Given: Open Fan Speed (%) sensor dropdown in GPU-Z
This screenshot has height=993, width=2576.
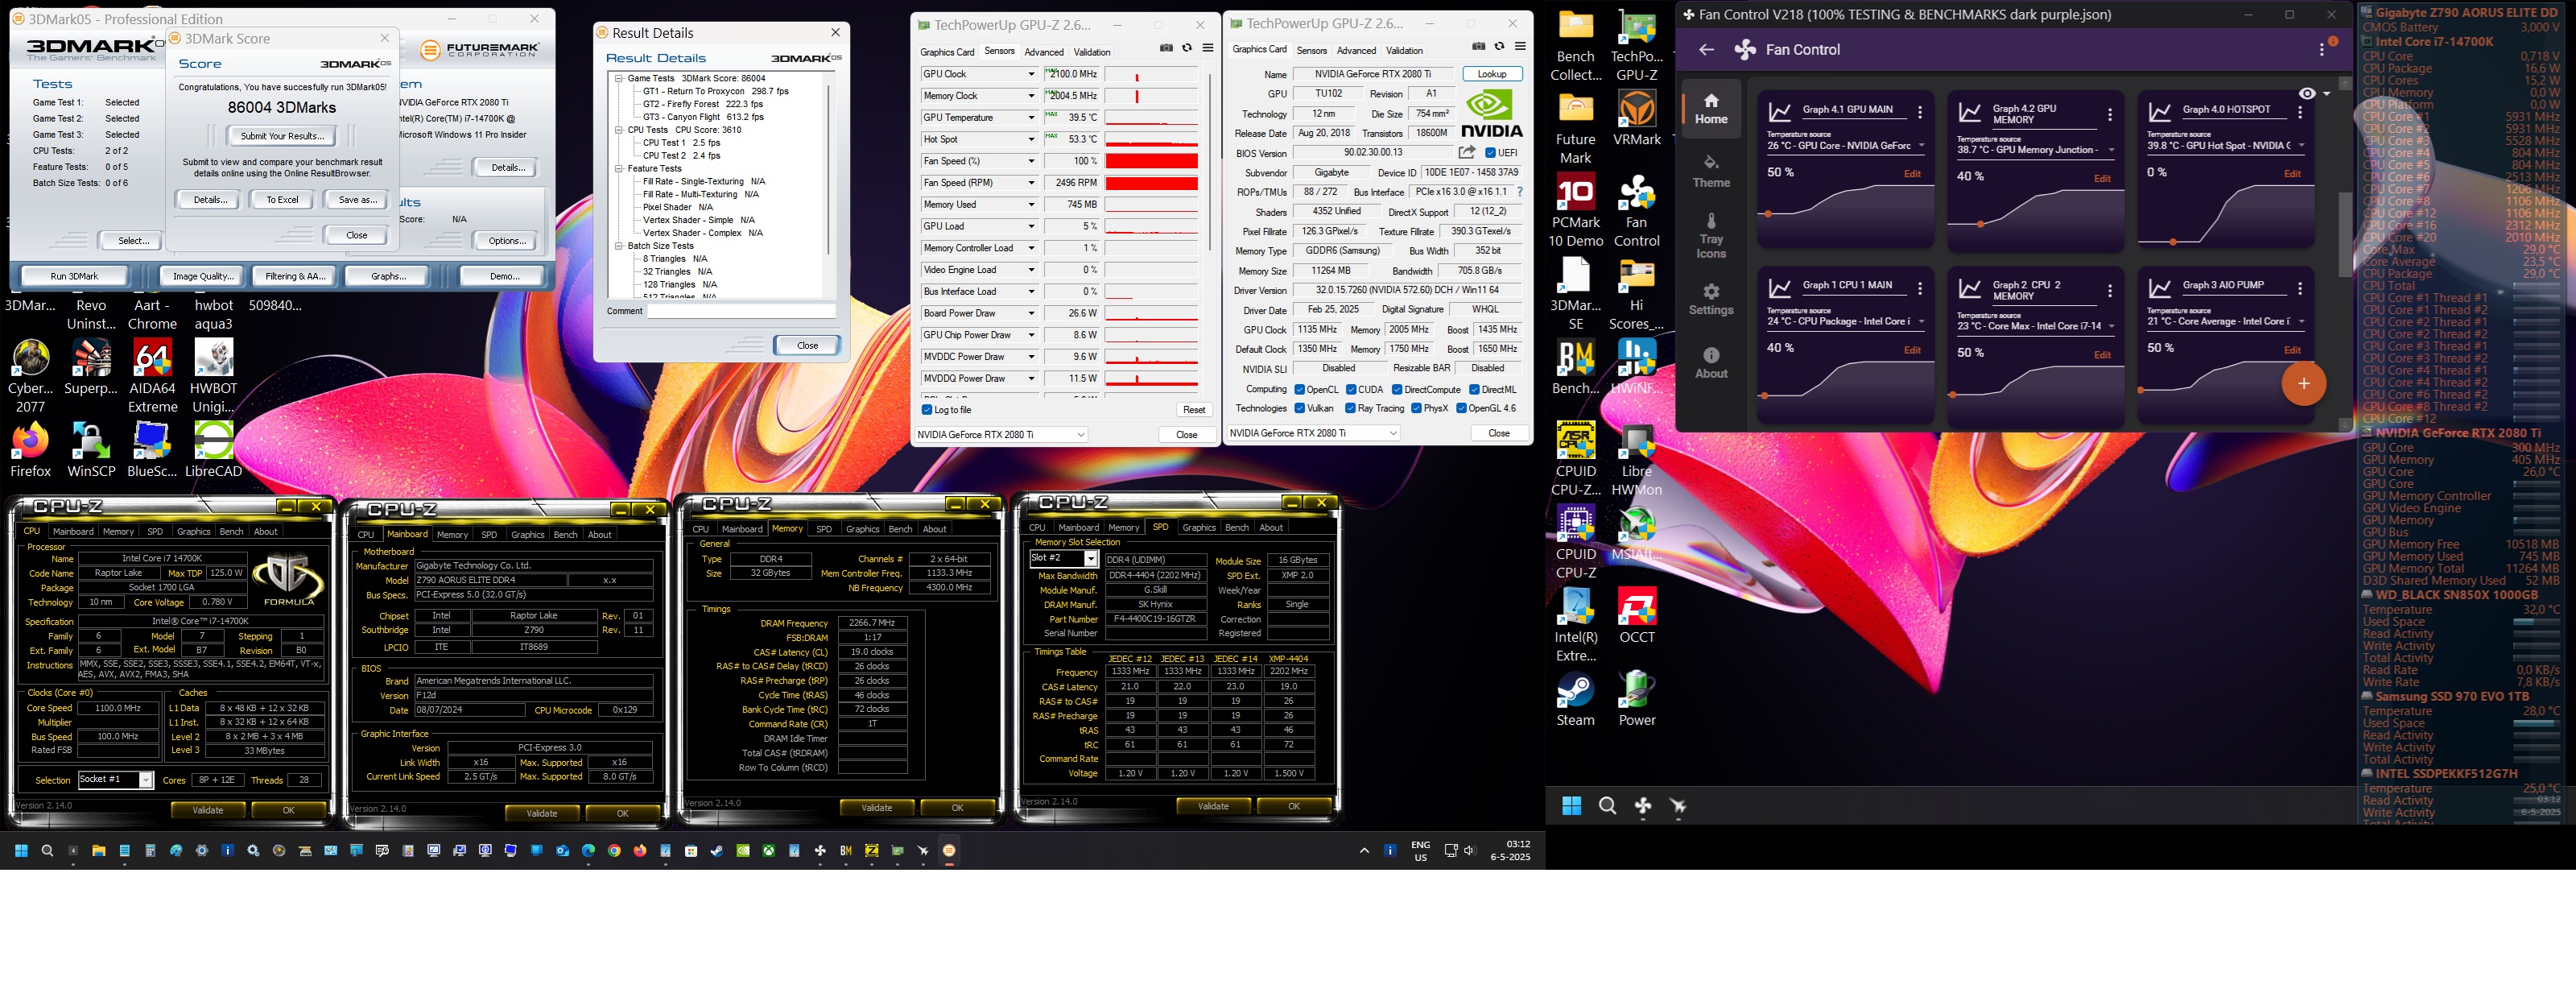Looking at the screenshot, I should pyautogui.click(x=1031, y=161).
